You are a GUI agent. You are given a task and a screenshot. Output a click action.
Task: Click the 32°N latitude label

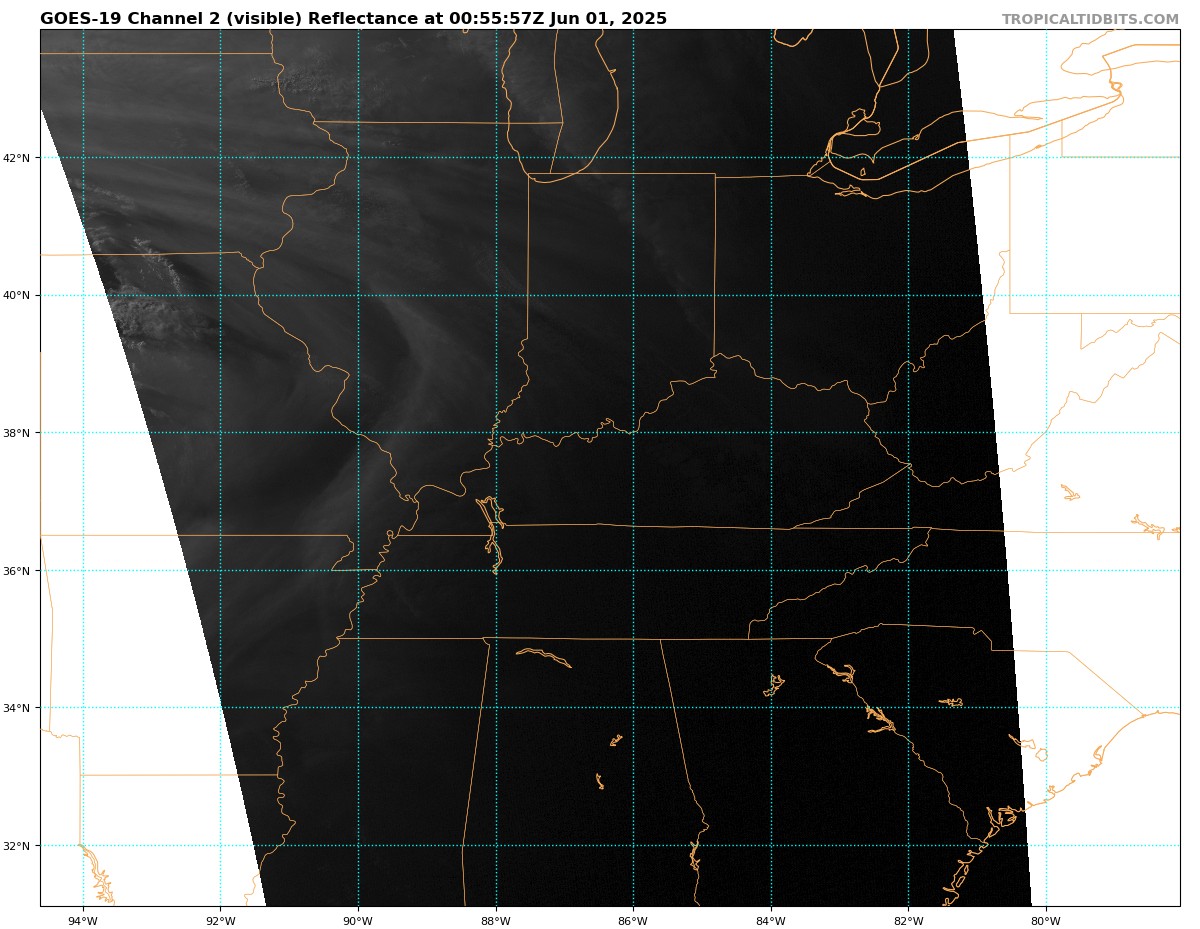17,846
